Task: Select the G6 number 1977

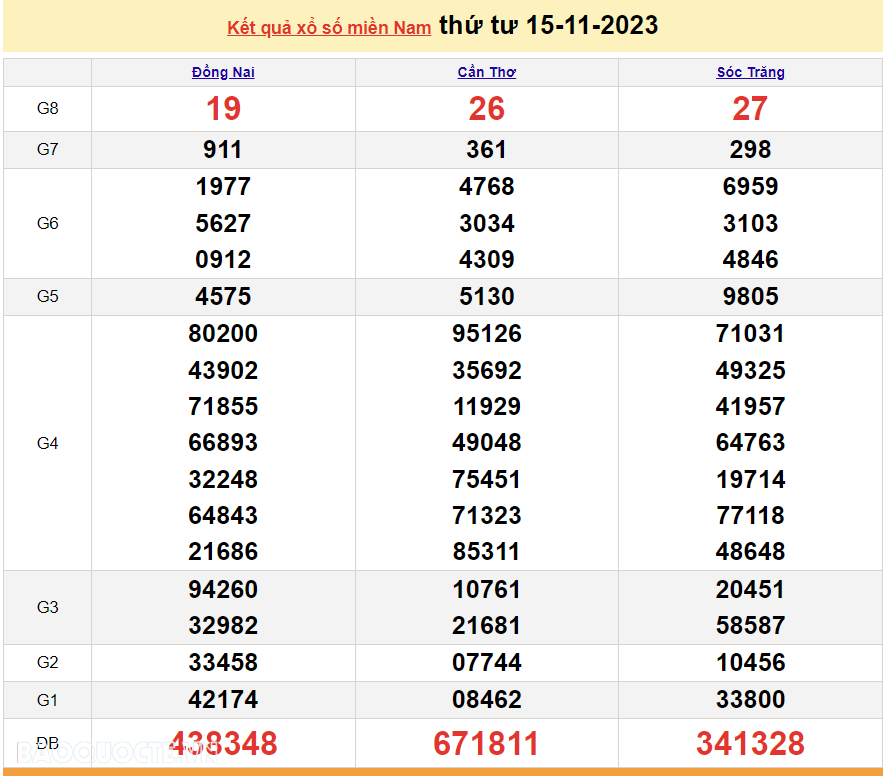Action: pos(223,187)
